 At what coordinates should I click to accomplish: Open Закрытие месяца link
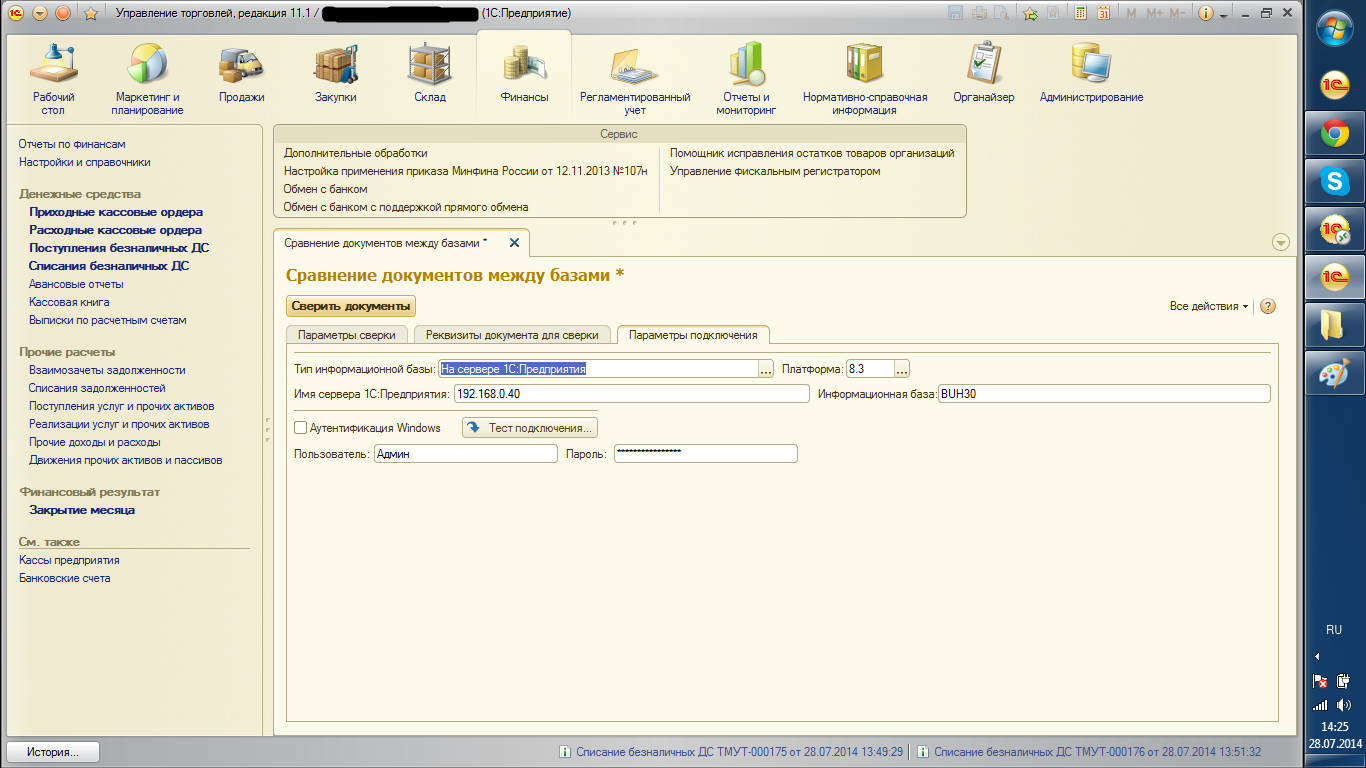82,510
